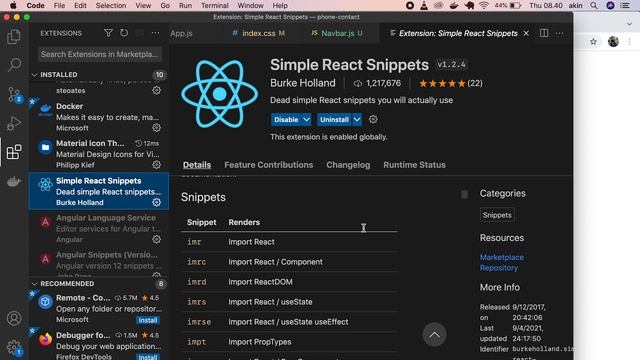This screenshot has height=360, width=640.
Task: Click 'Import React / useState' cell
Action: (x=270, y=302)
